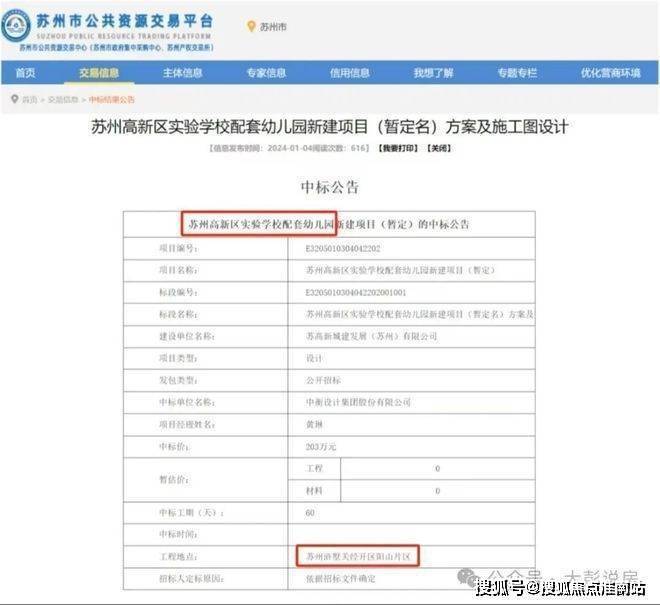This screenshot has width=660, height=605.
Task: Click the 项目类型 row label
Action: click(x=178, y=358)
